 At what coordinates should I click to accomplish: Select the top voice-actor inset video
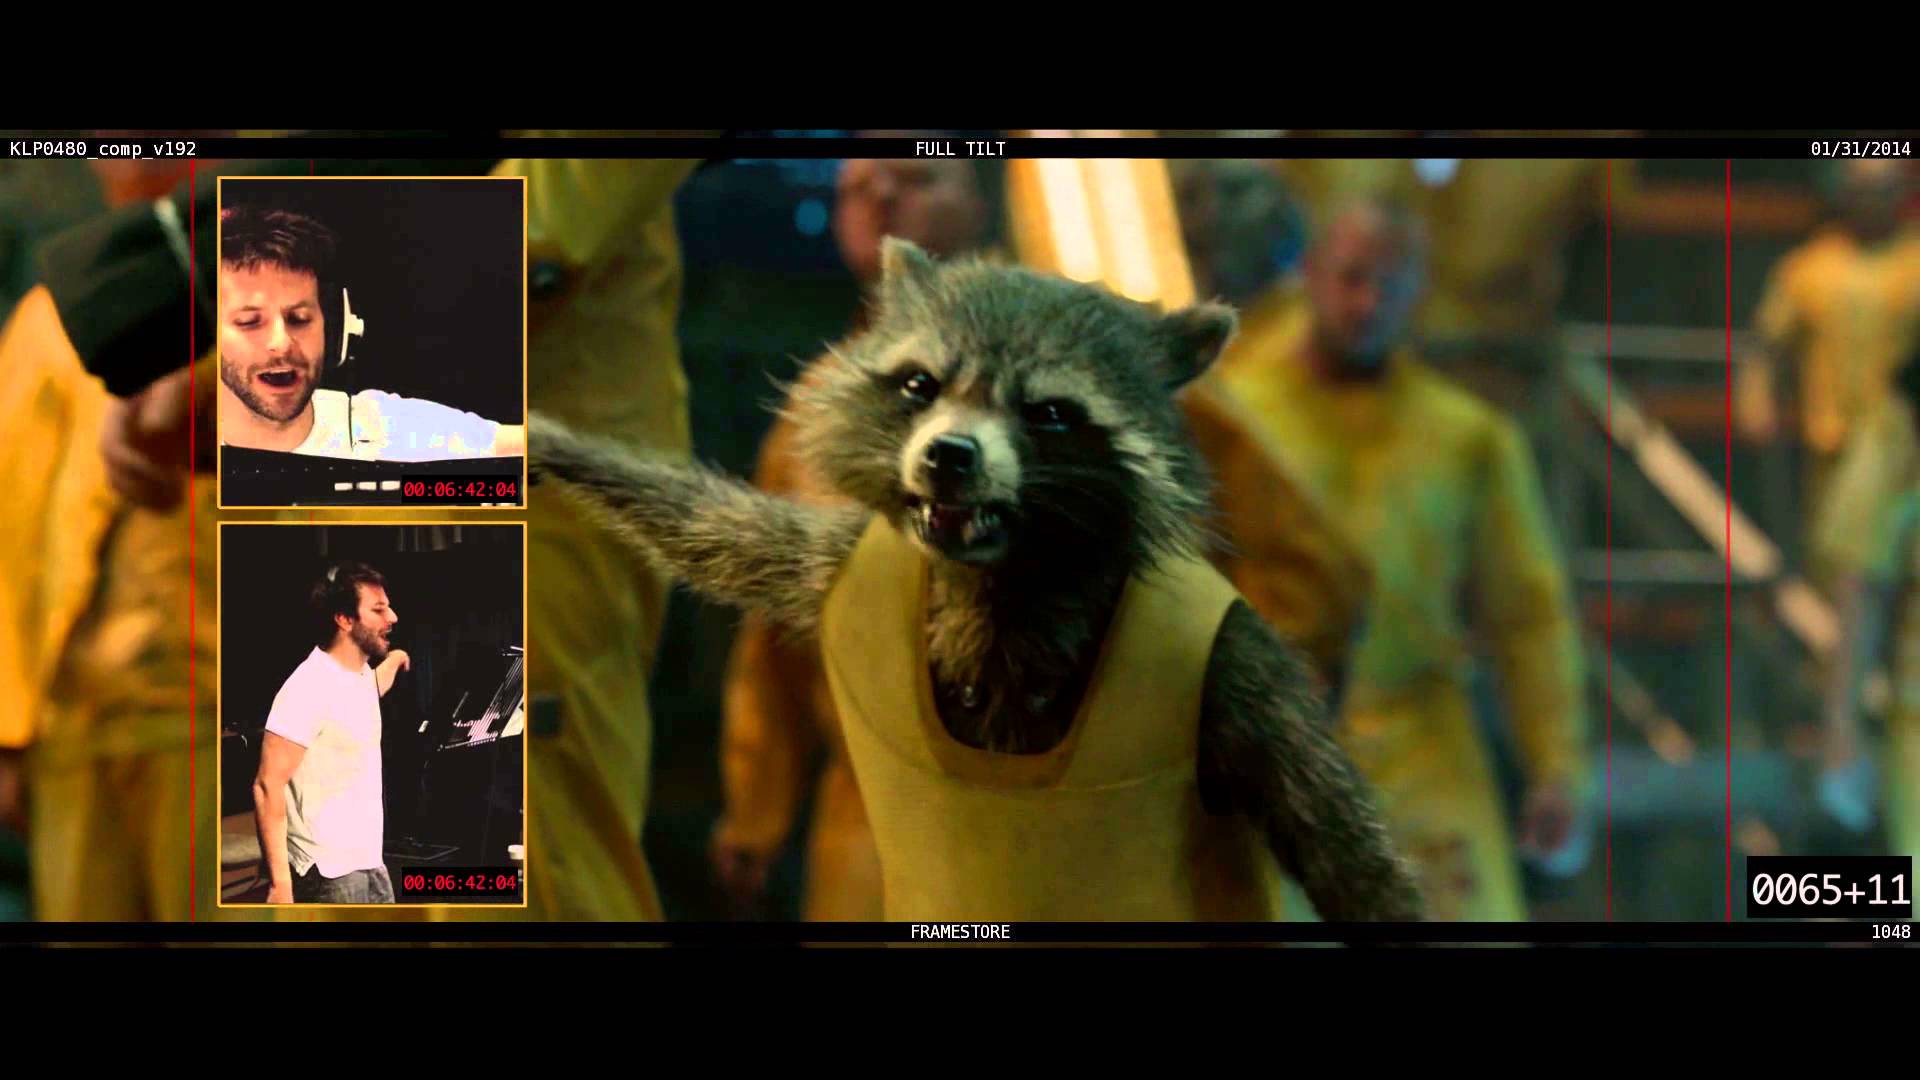pos(372,343)
